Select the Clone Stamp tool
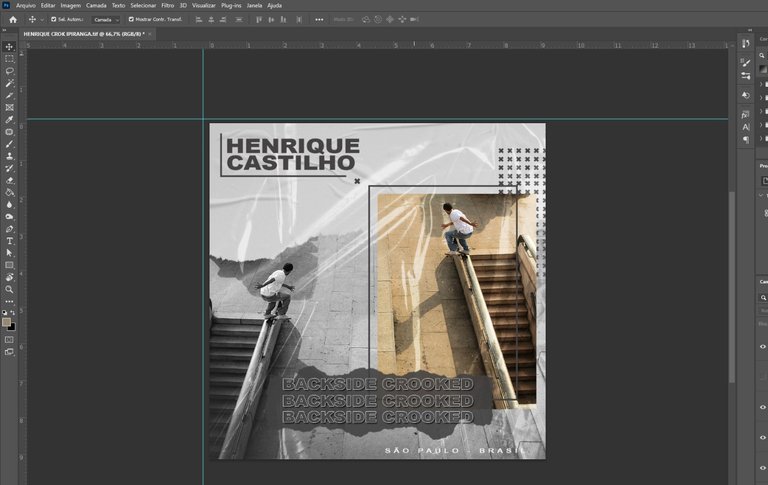Screen dimensions: 768x485 click(x=9, y=156)
